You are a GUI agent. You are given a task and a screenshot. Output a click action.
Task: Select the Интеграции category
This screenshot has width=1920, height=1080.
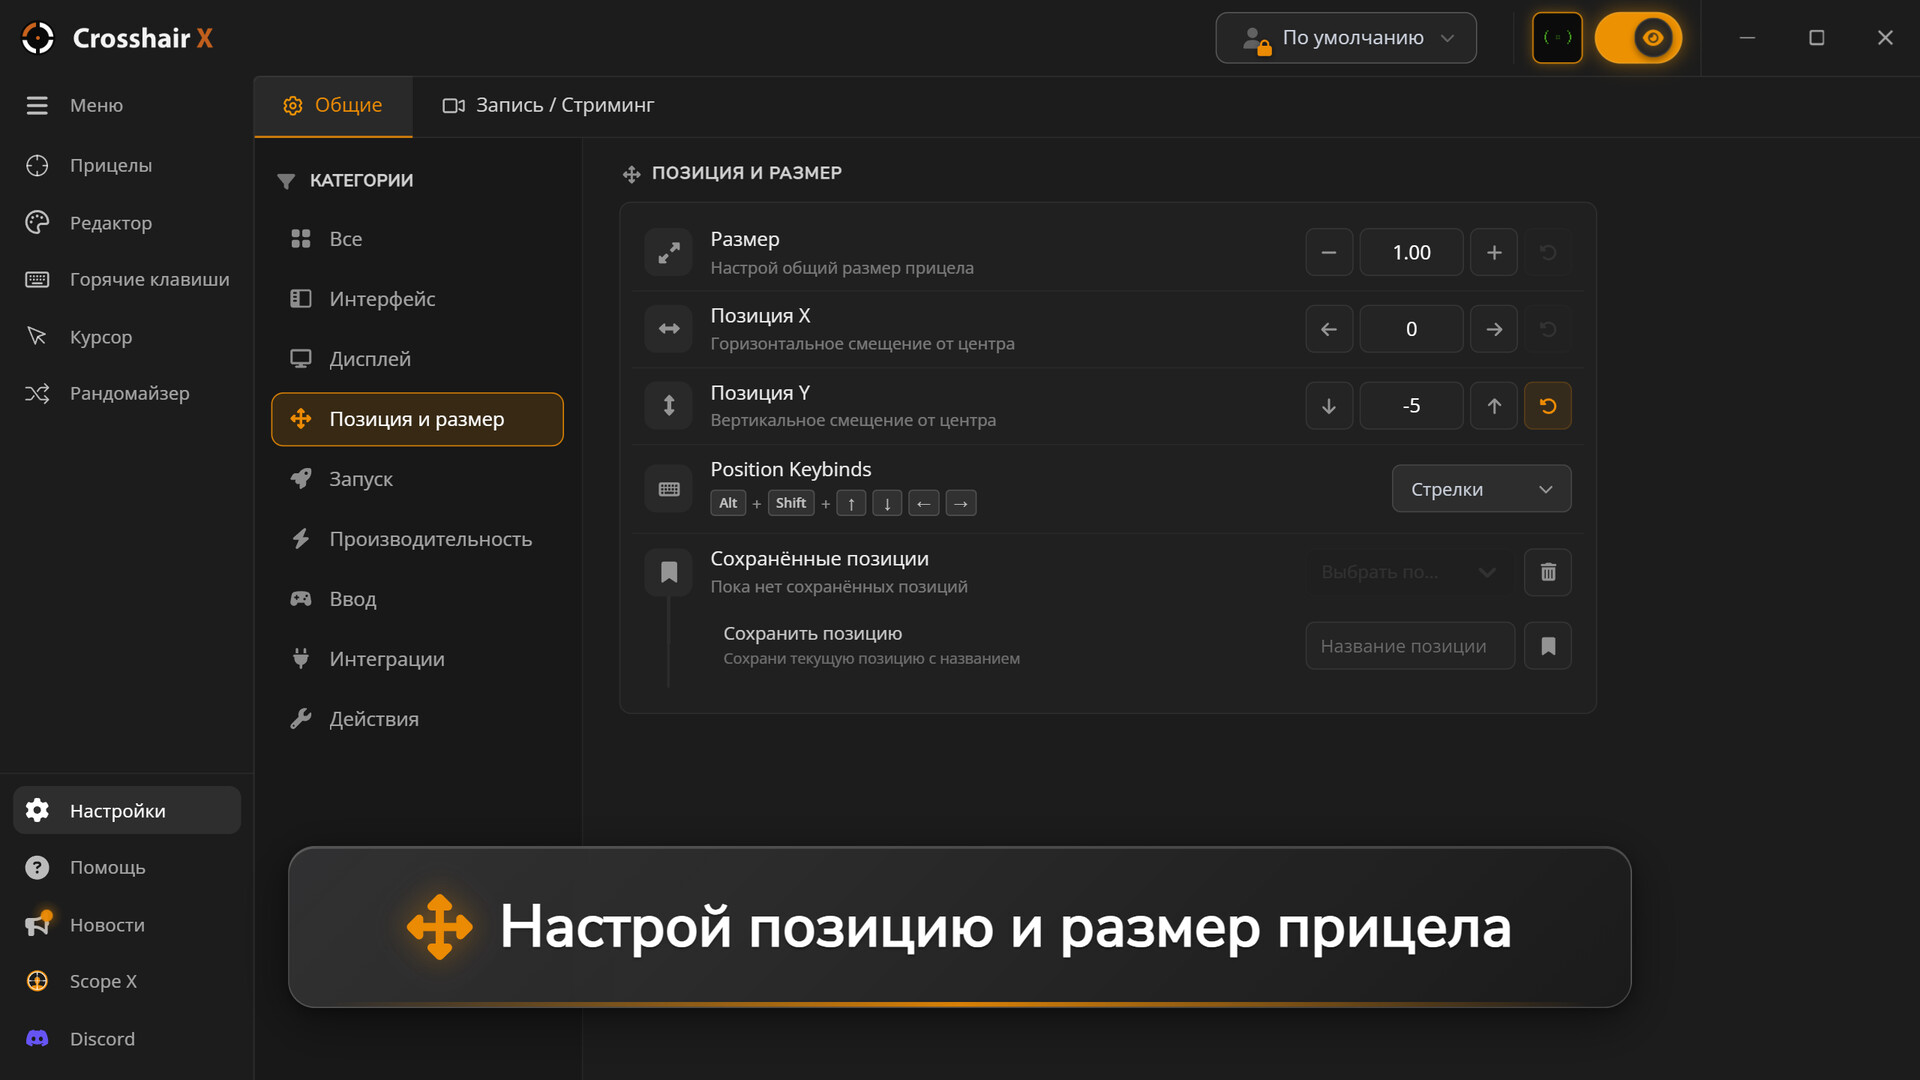click(x=417, y=659)
